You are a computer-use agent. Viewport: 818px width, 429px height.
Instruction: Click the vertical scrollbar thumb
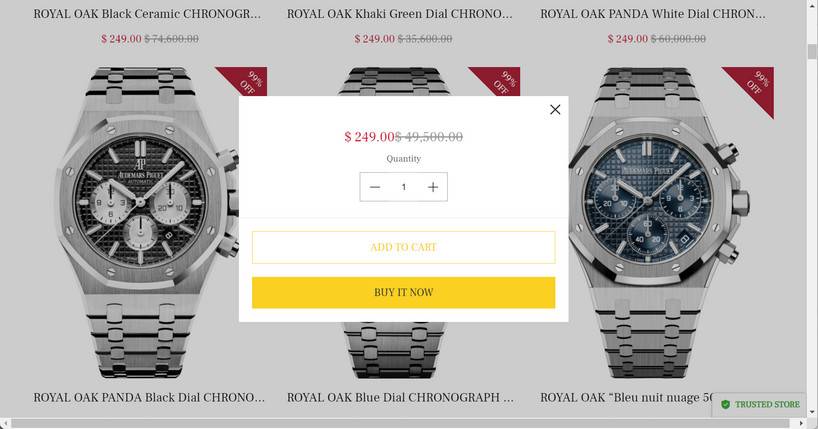click(x=812, y=52)
